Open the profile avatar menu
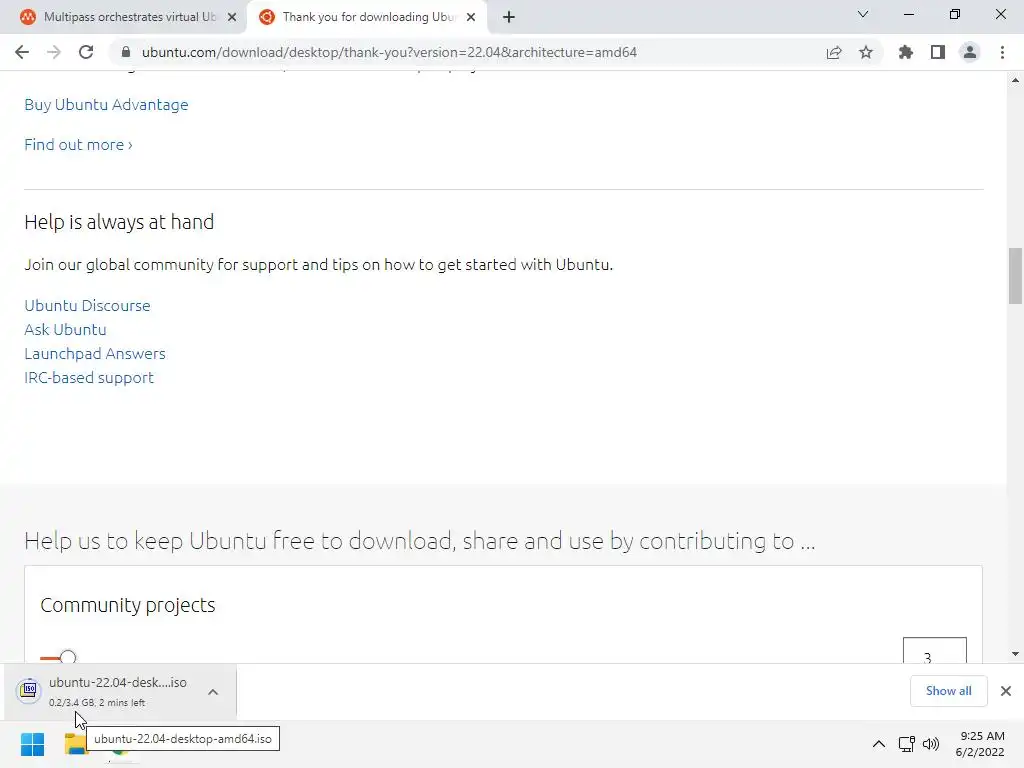This screenshot has width=1024, height=768. tap(970, 52)
